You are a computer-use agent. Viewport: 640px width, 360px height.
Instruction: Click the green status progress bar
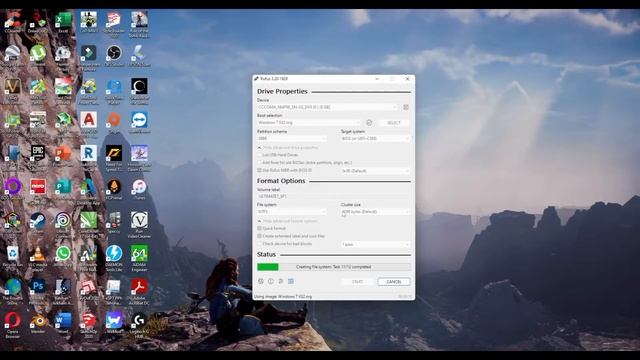point(333,267)
